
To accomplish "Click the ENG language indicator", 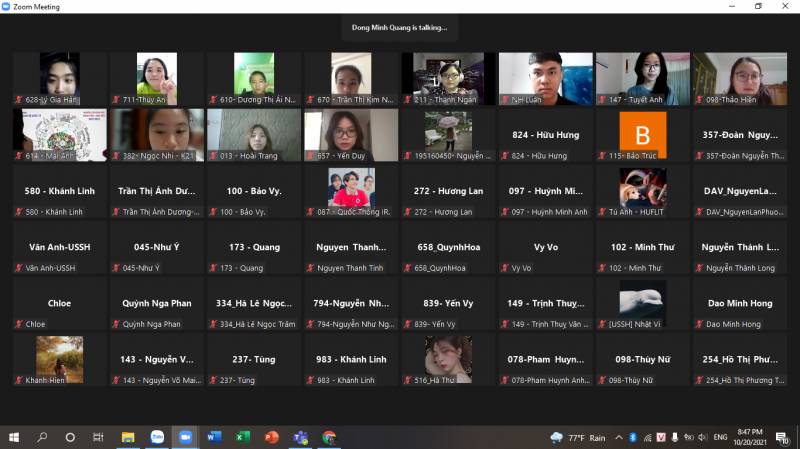I will (720, 437).
